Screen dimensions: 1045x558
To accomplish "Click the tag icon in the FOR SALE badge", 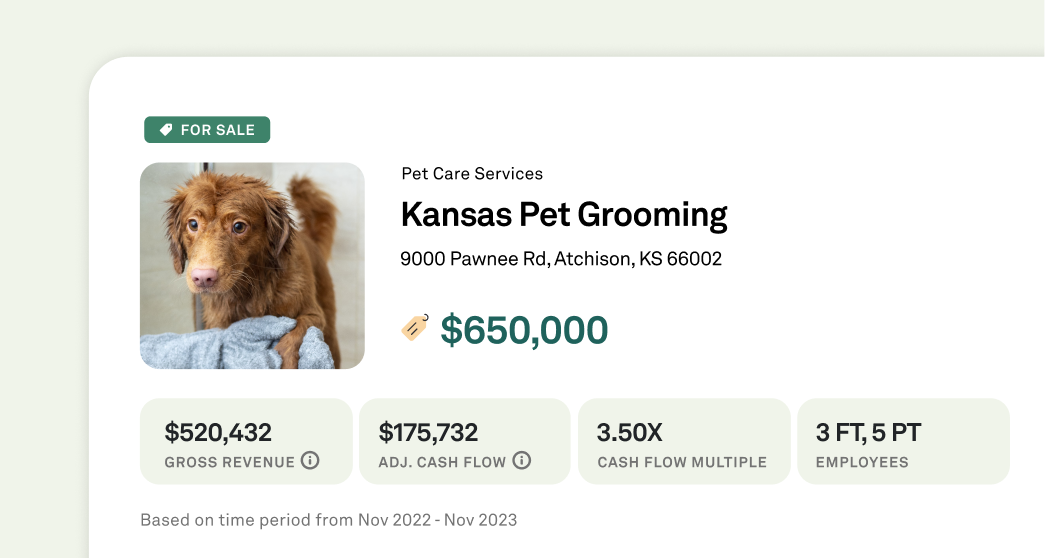I will (166, 130).
